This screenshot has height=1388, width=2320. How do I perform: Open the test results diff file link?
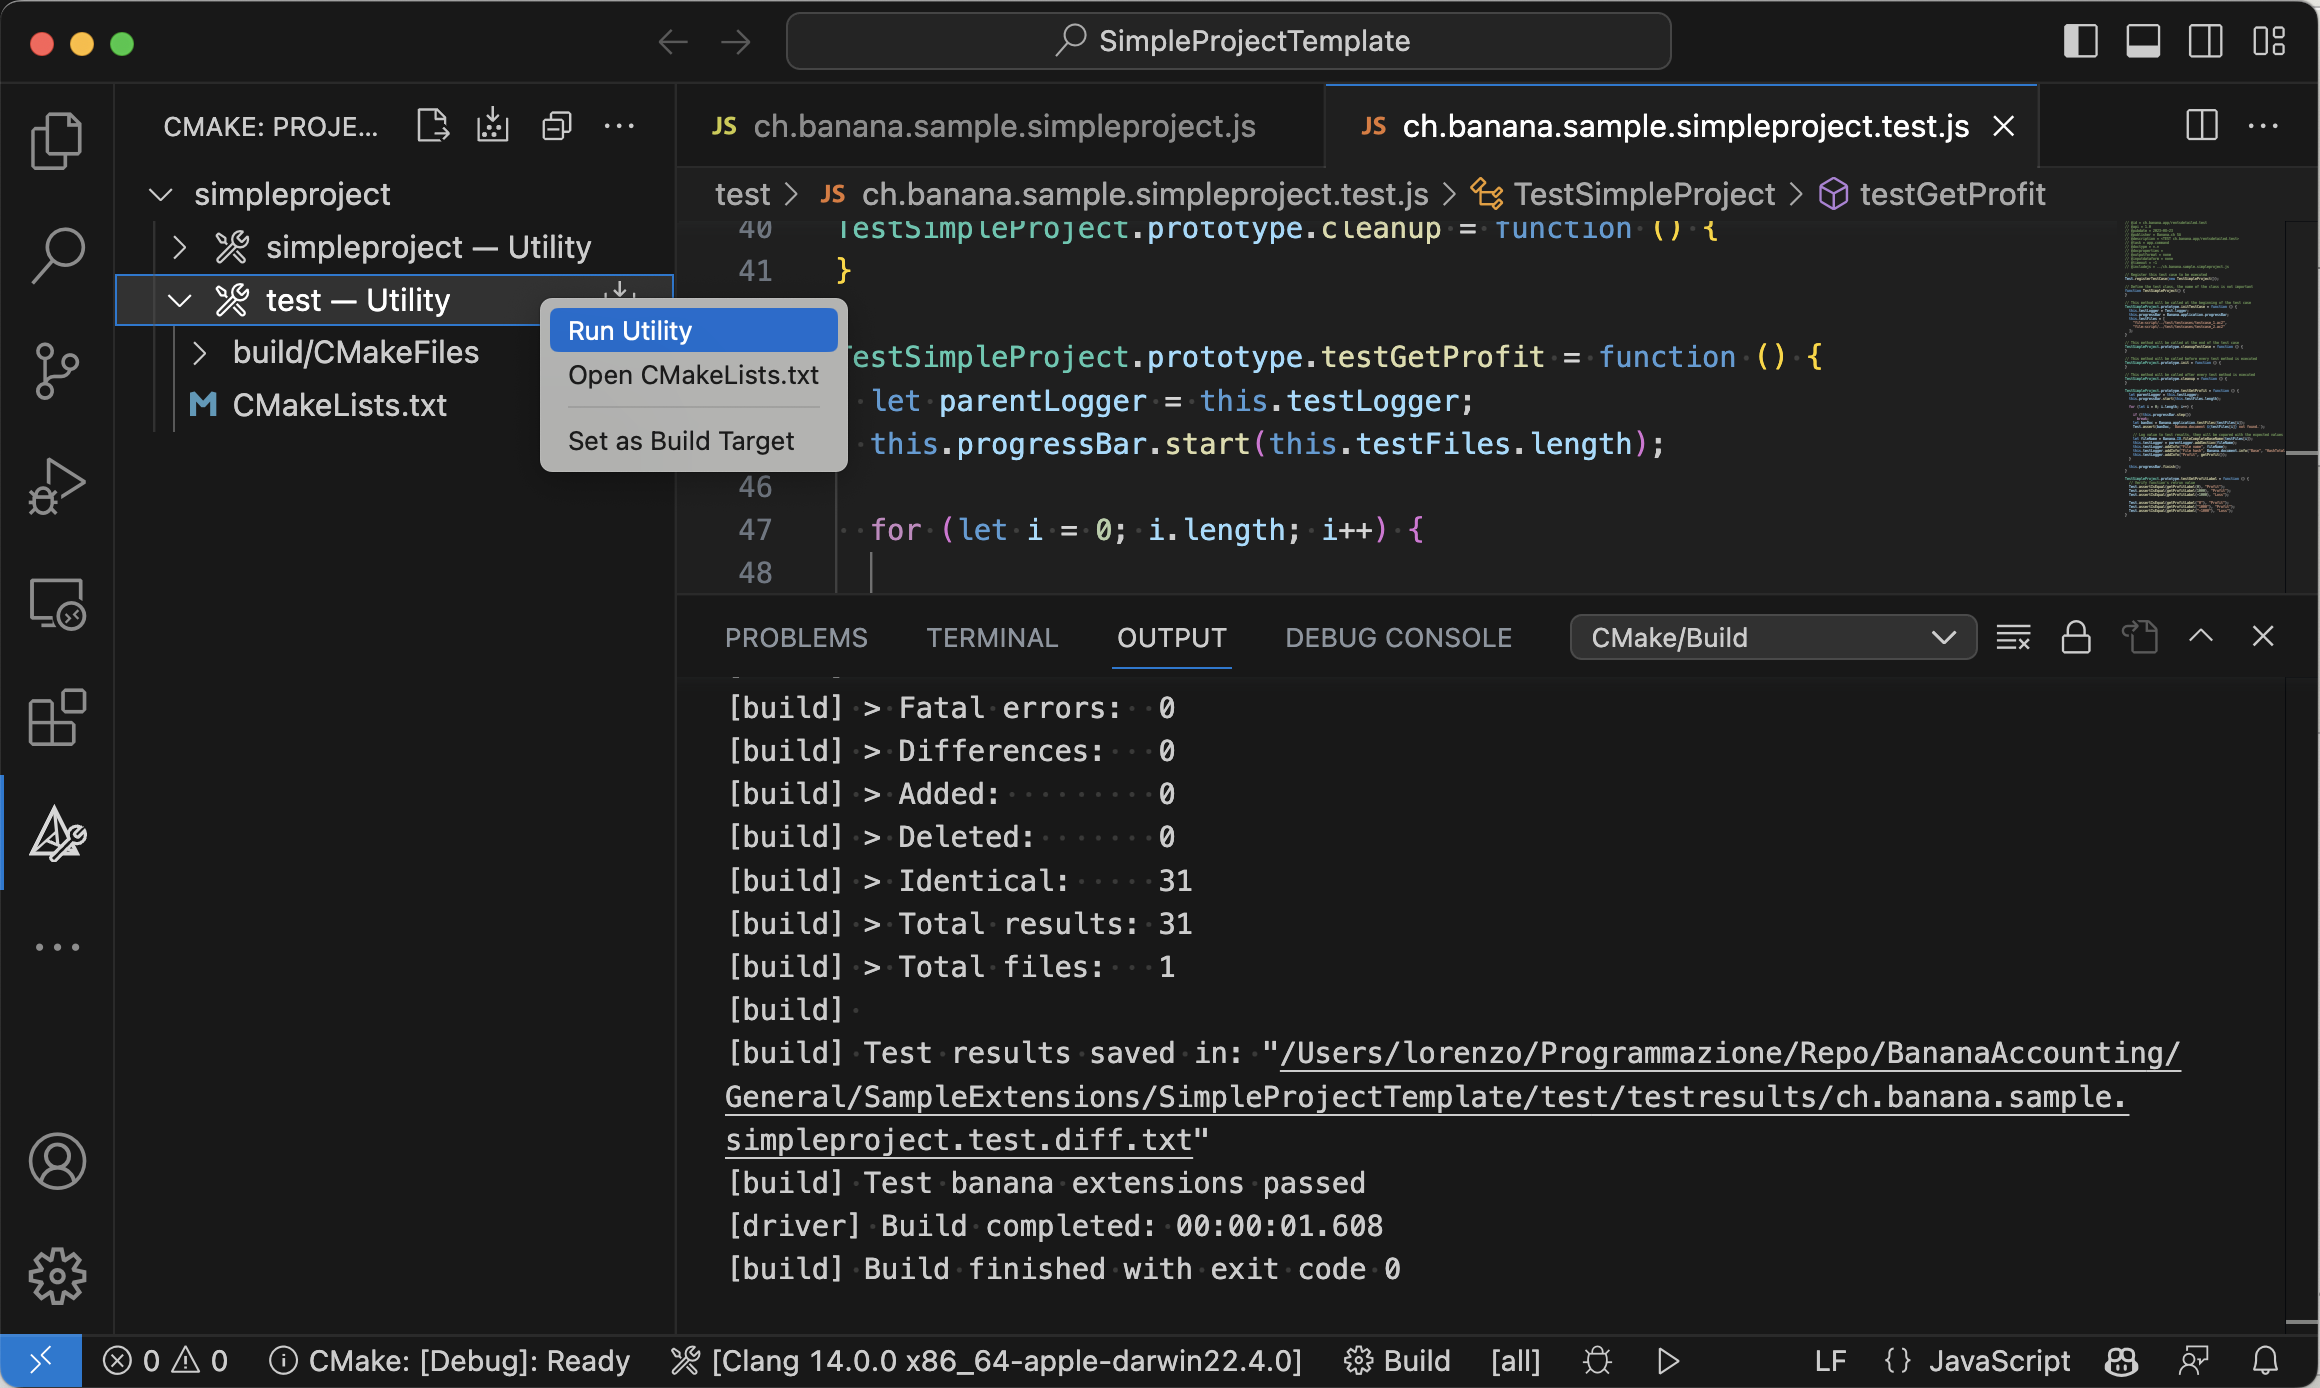click(1452, 1097)
